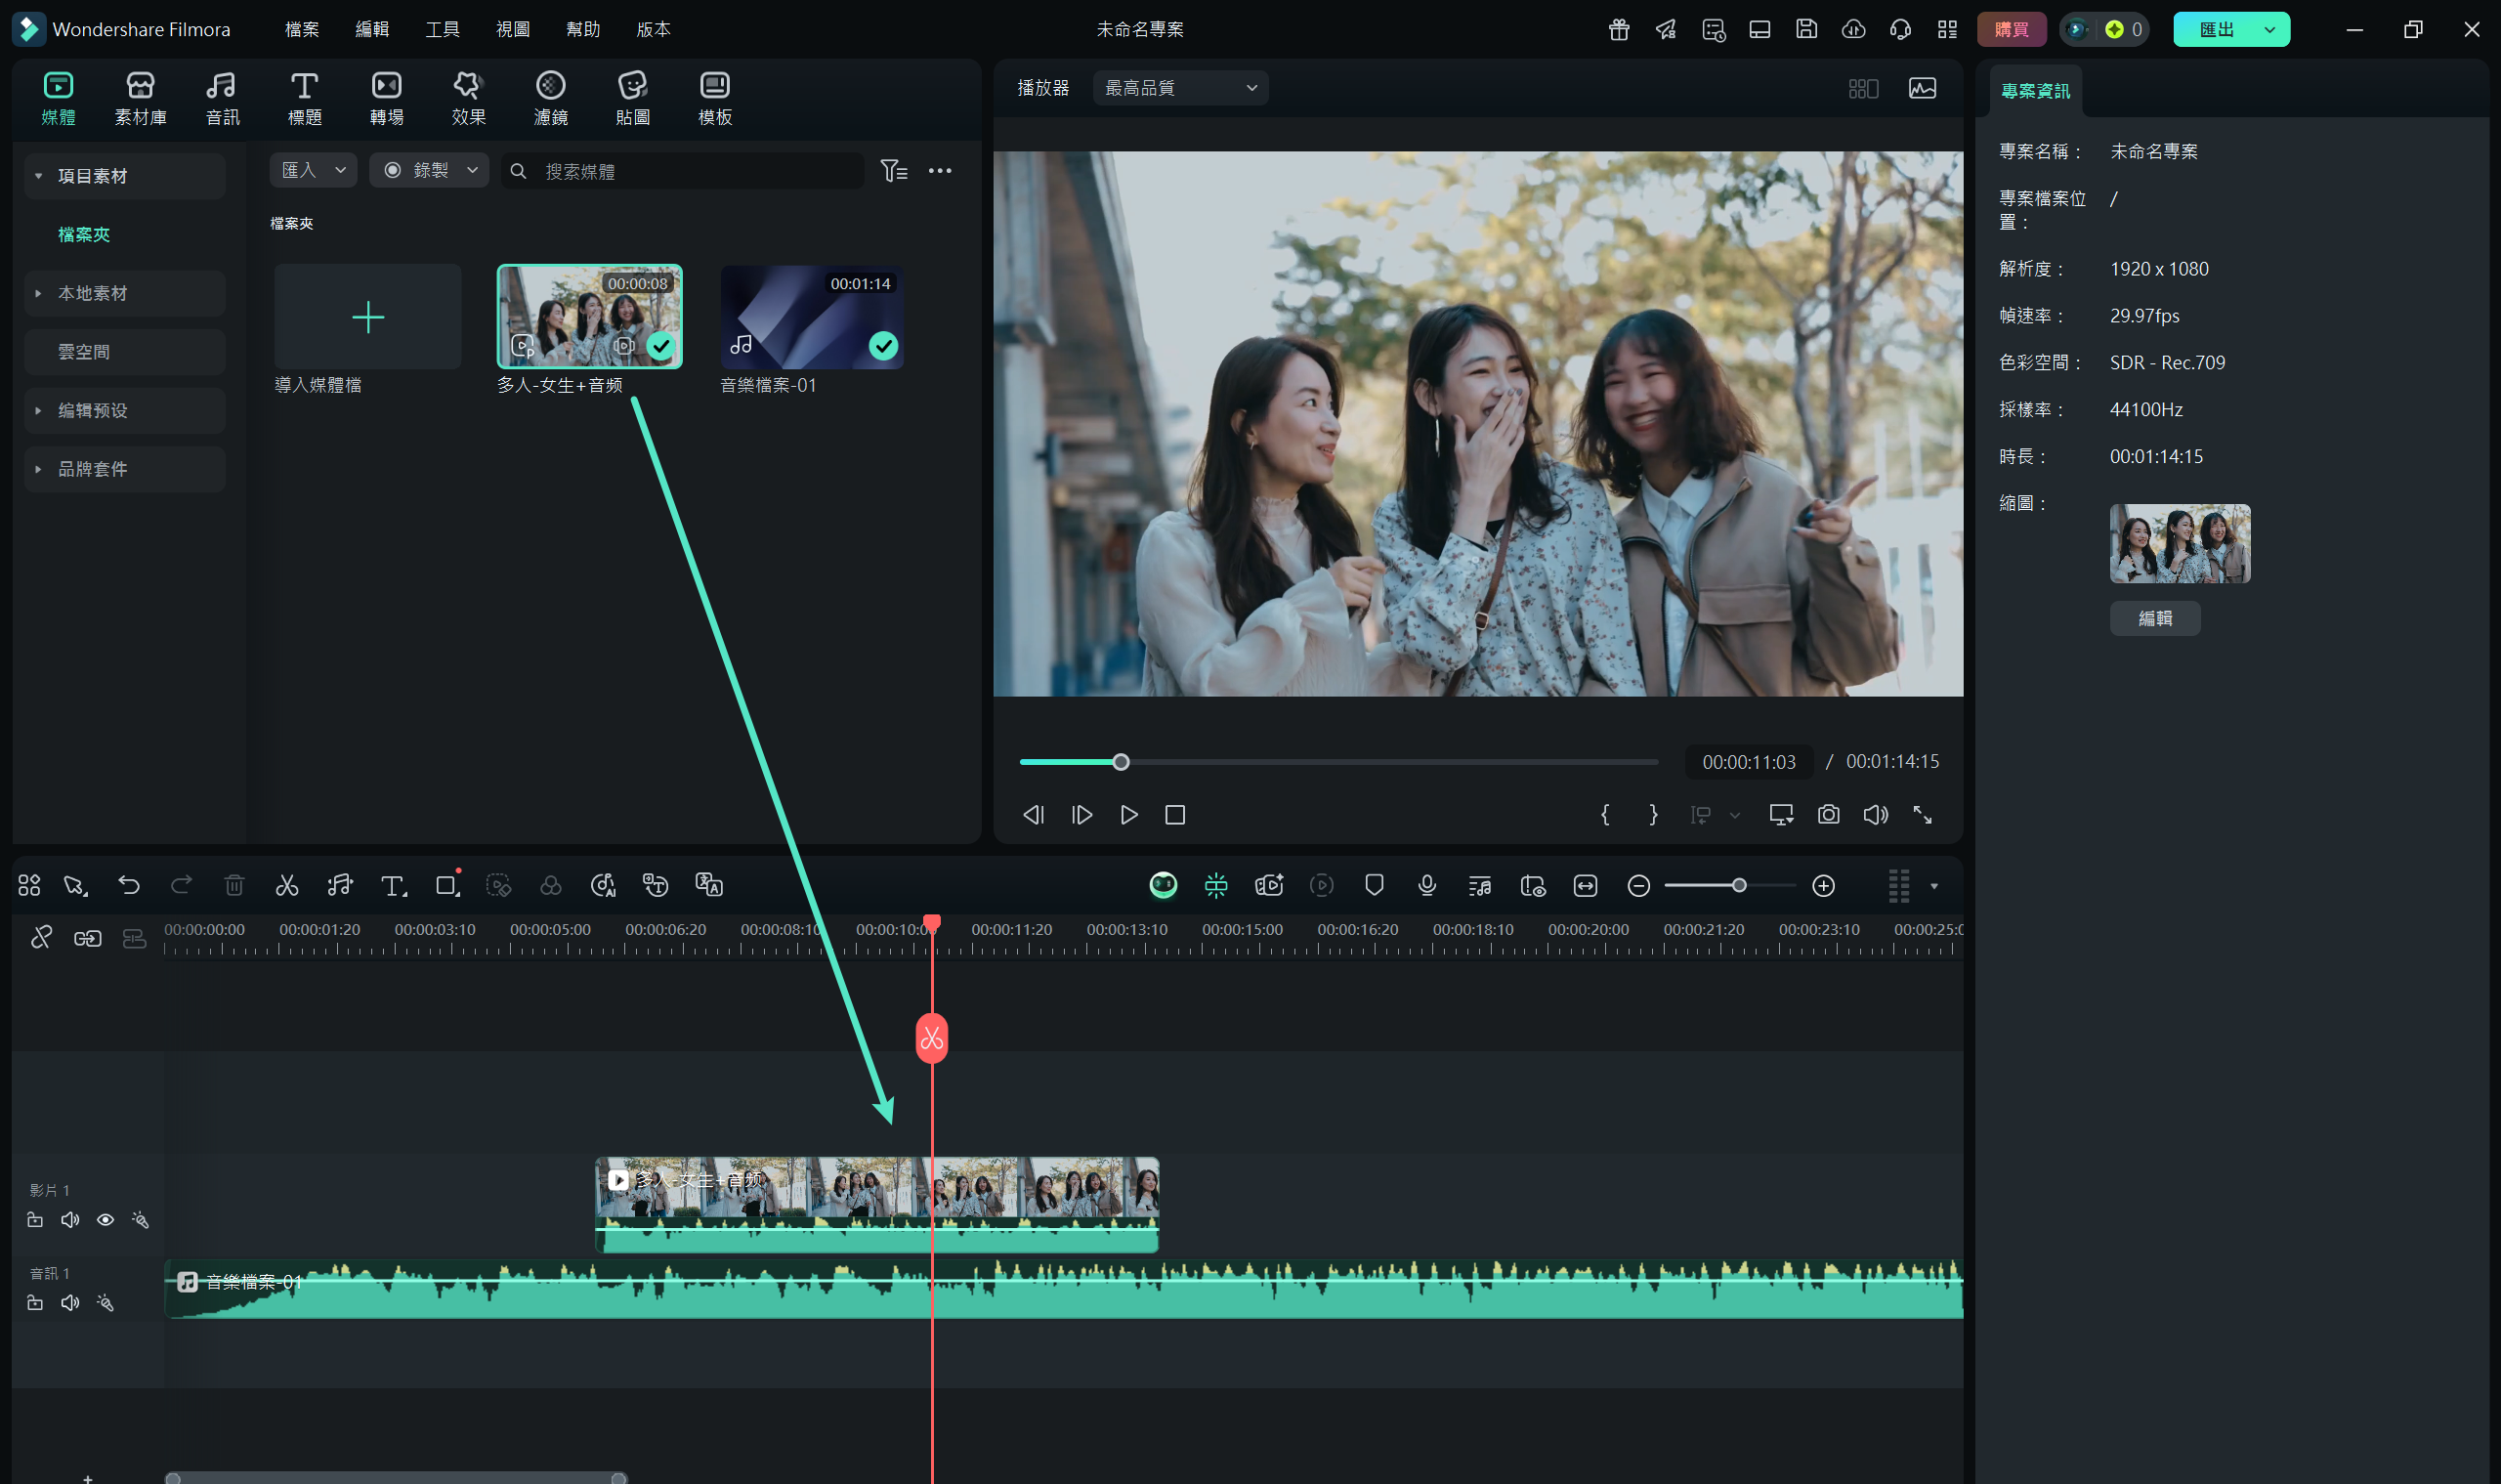Open the 匯出 export dropdown arrow
Image resolution: width=2501 pixels, height=1484 pixels.
[x=2269, y=29]
